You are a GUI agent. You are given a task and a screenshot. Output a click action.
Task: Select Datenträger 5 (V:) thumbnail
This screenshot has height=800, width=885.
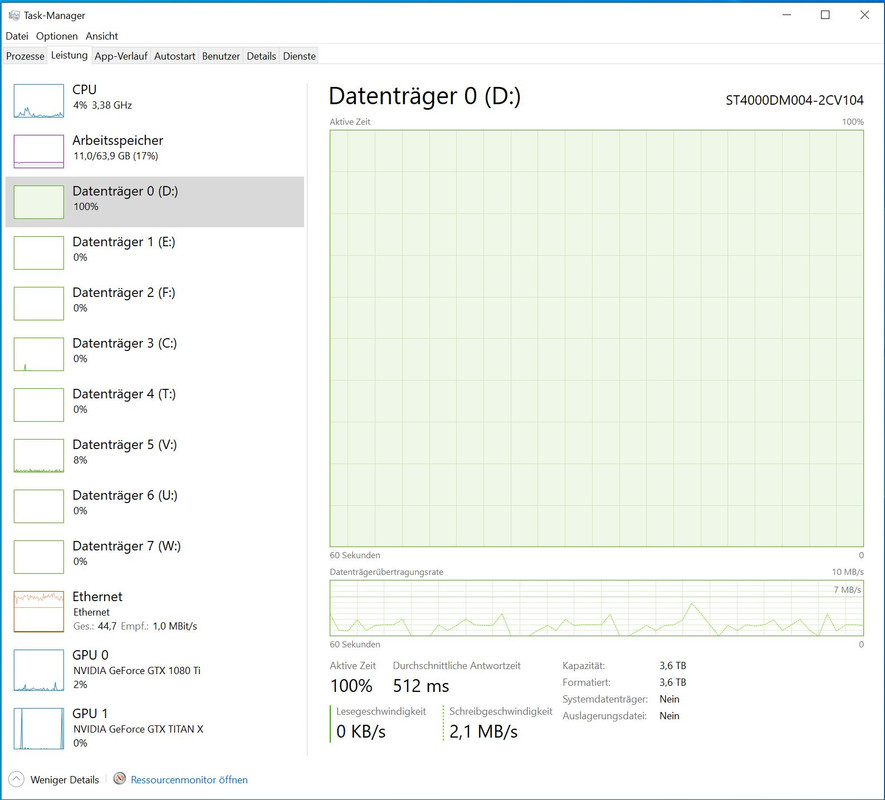[x=39, y=456]
